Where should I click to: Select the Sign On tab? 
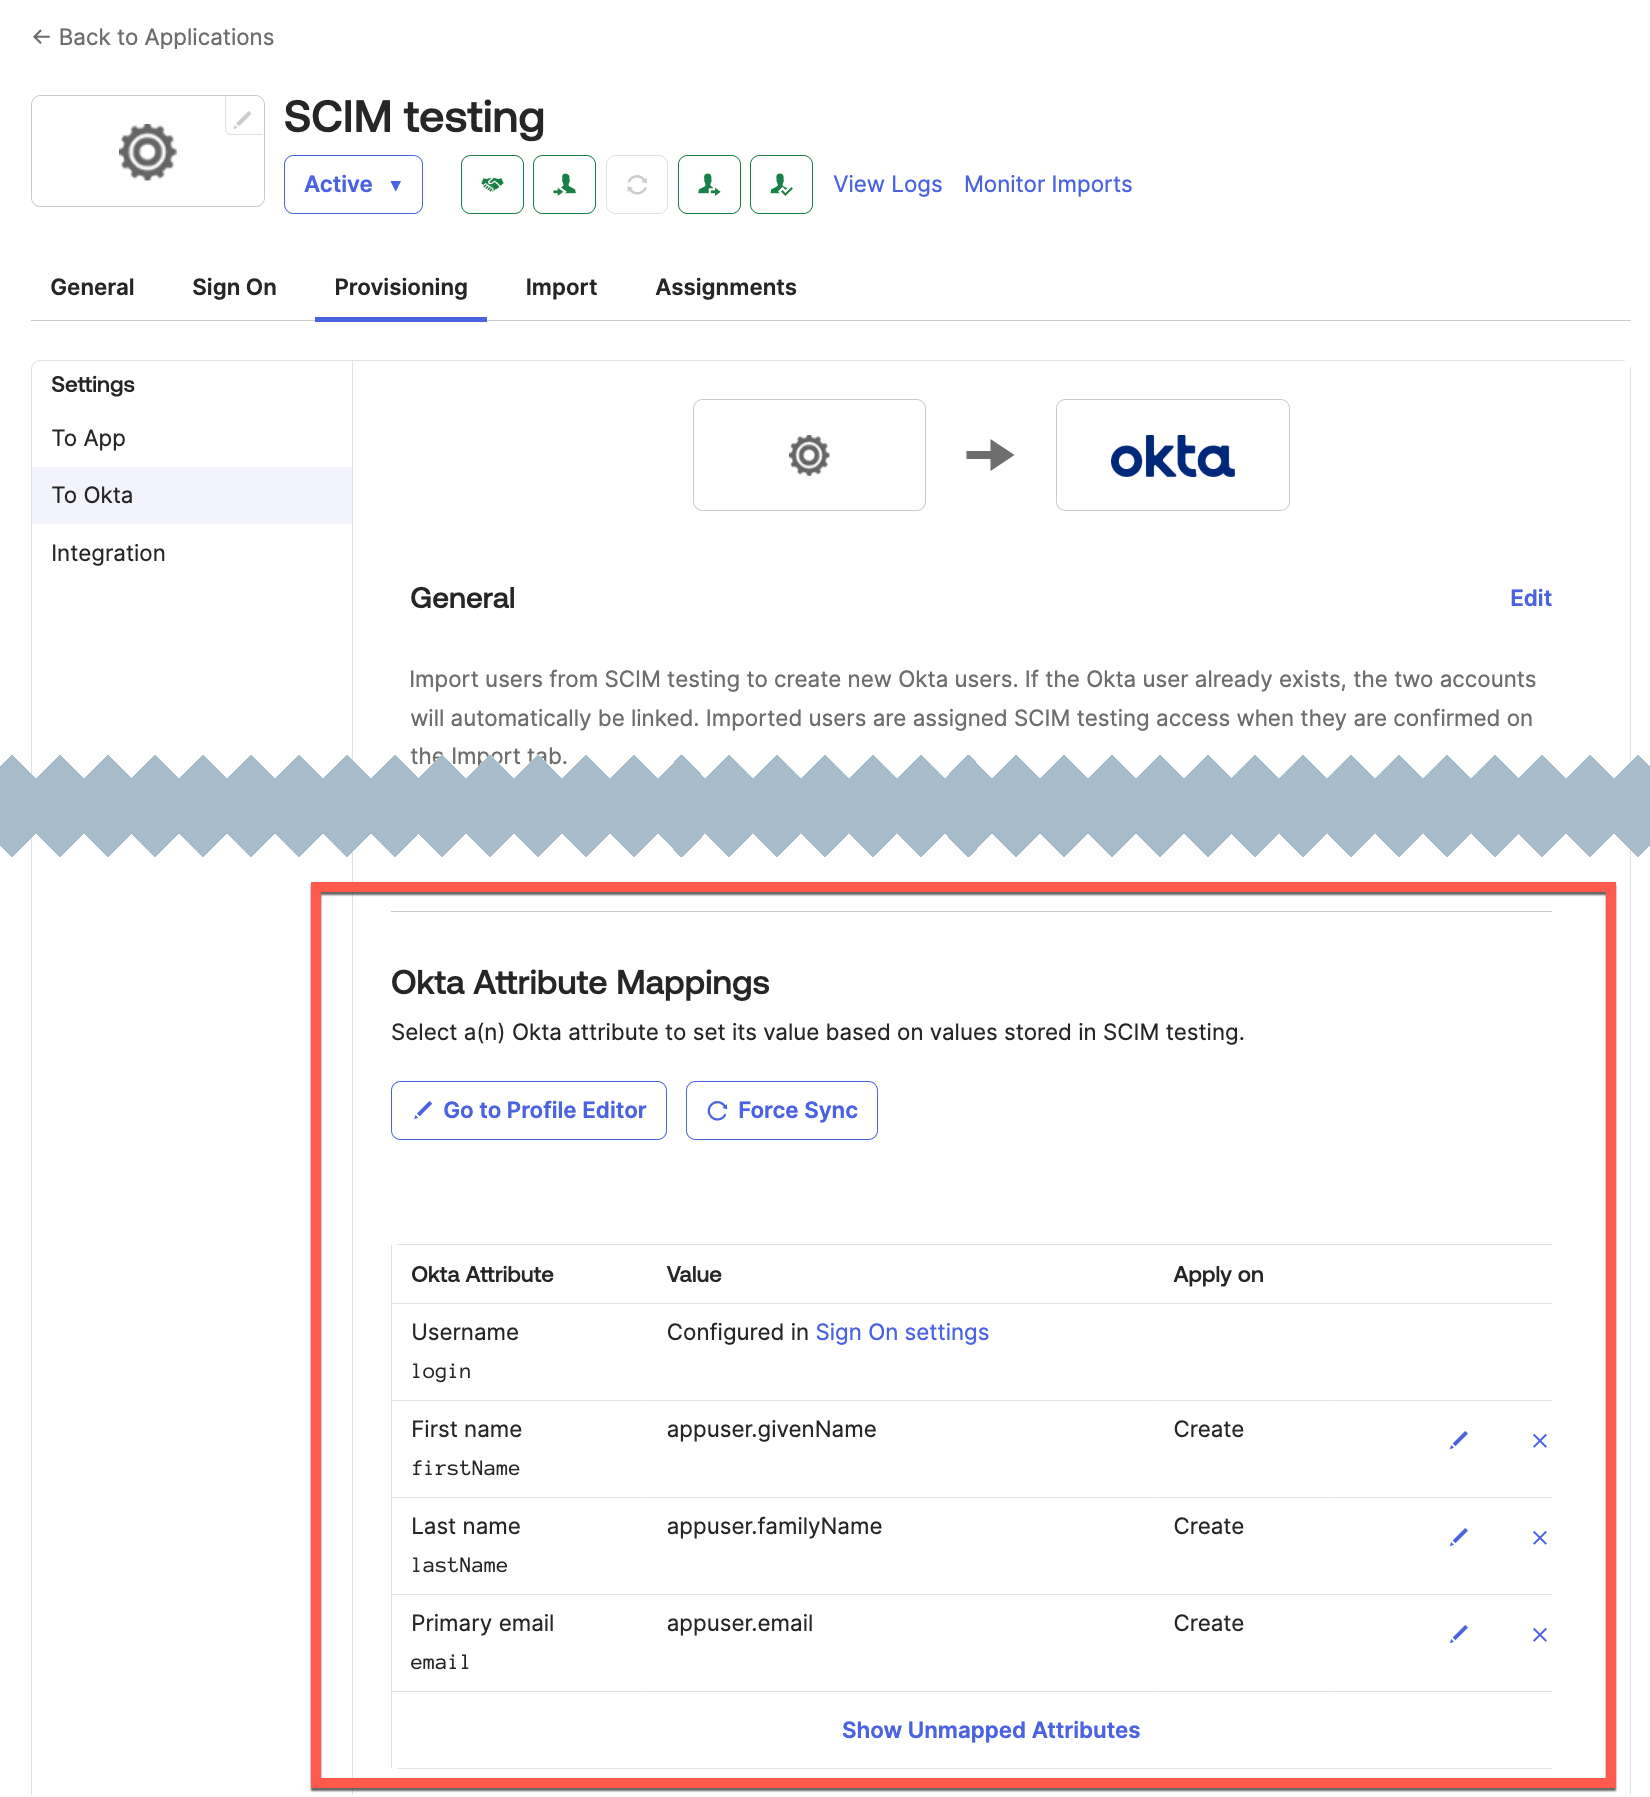click(234, 288)
